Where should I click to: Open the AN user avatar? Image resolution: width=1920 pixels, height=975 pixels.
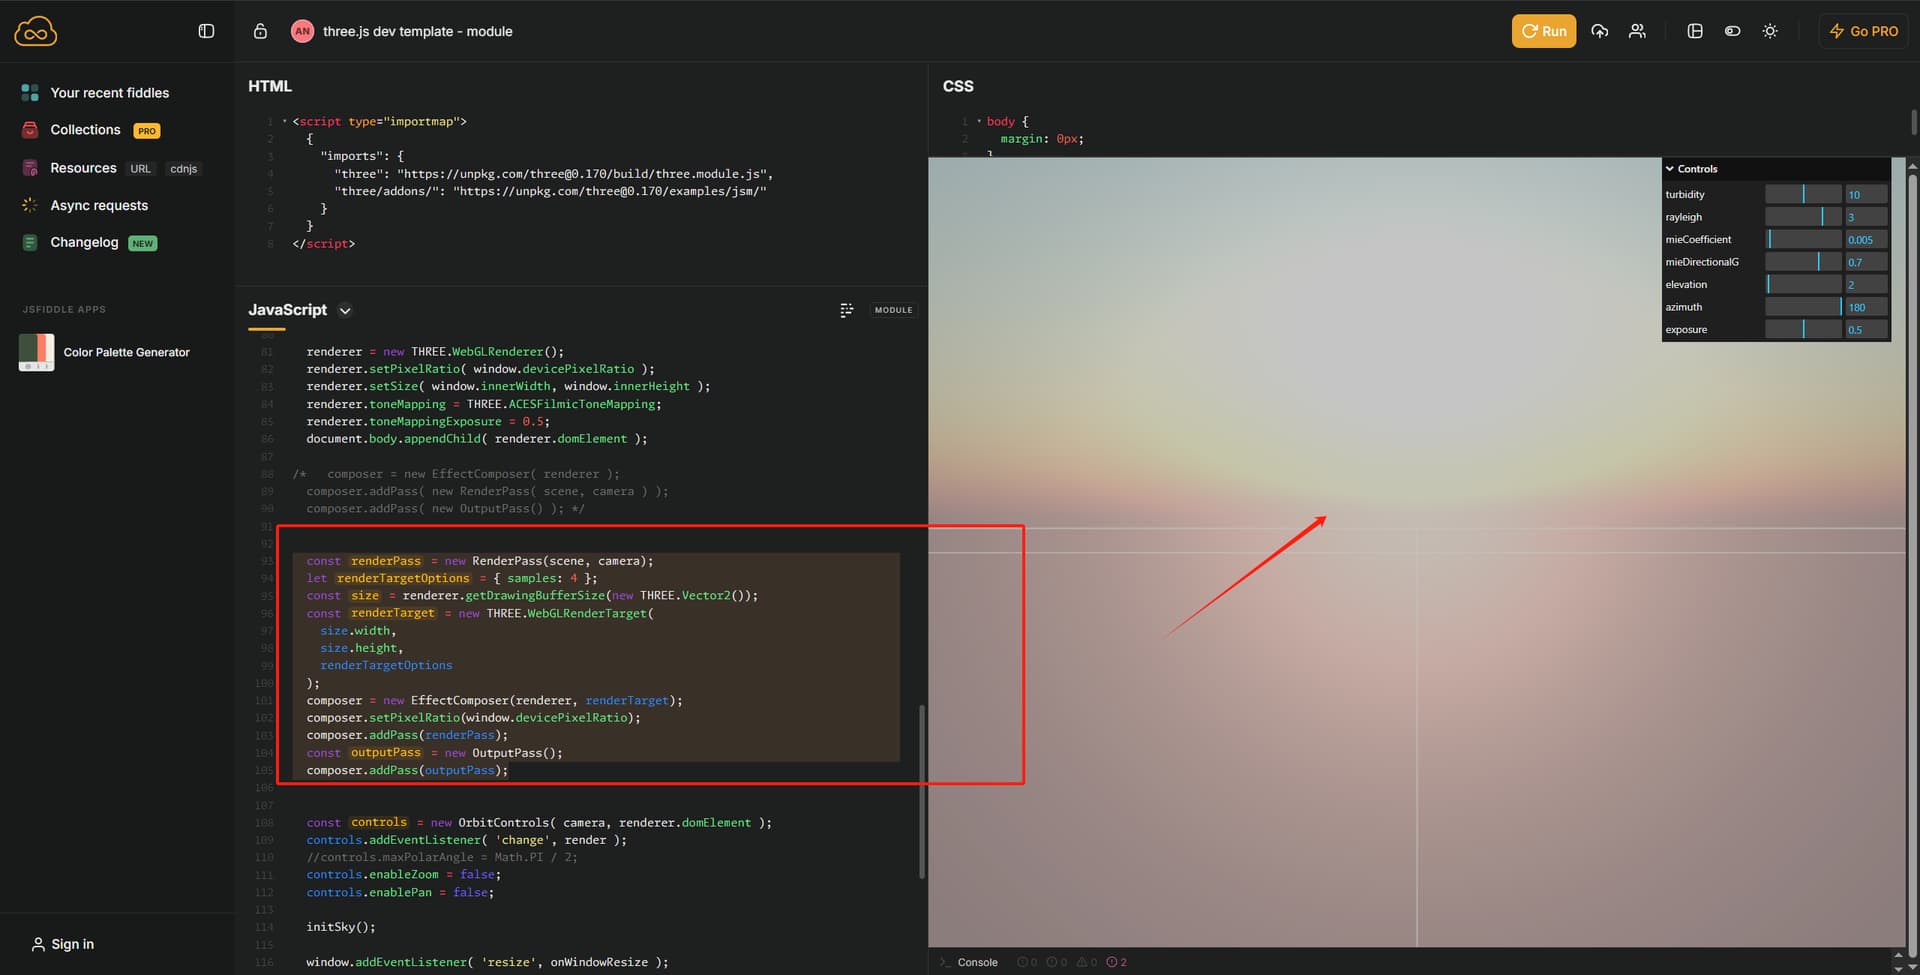pos(302,31)
